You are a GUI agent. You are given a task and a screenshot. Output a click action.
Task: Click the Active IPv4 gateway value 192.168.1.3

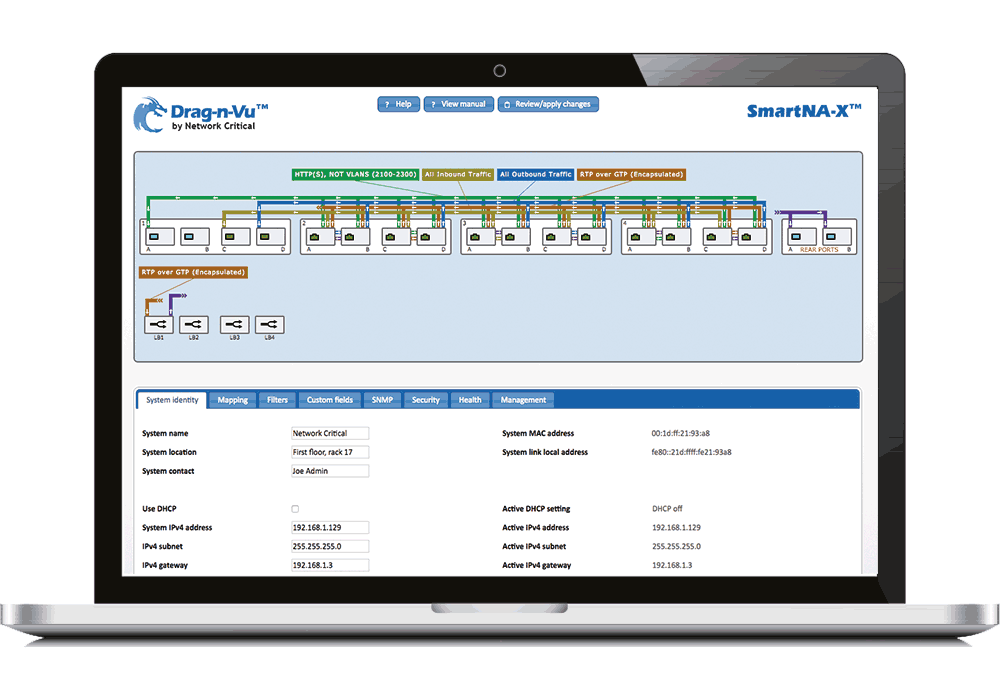click(x=672, y=565)
